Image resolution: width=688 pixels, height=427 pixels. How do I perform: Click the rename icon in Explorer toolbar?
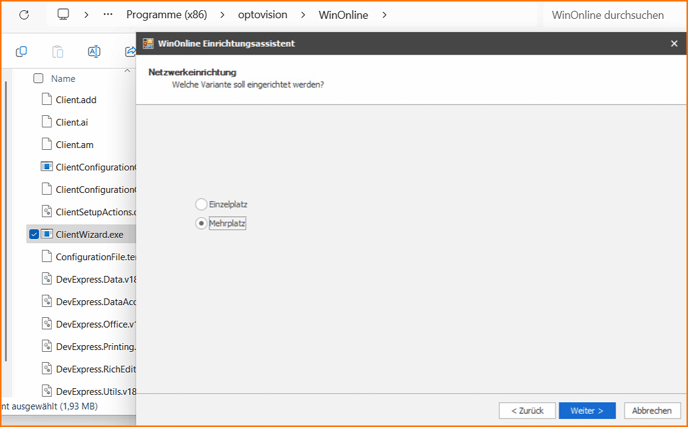[94, 52]
